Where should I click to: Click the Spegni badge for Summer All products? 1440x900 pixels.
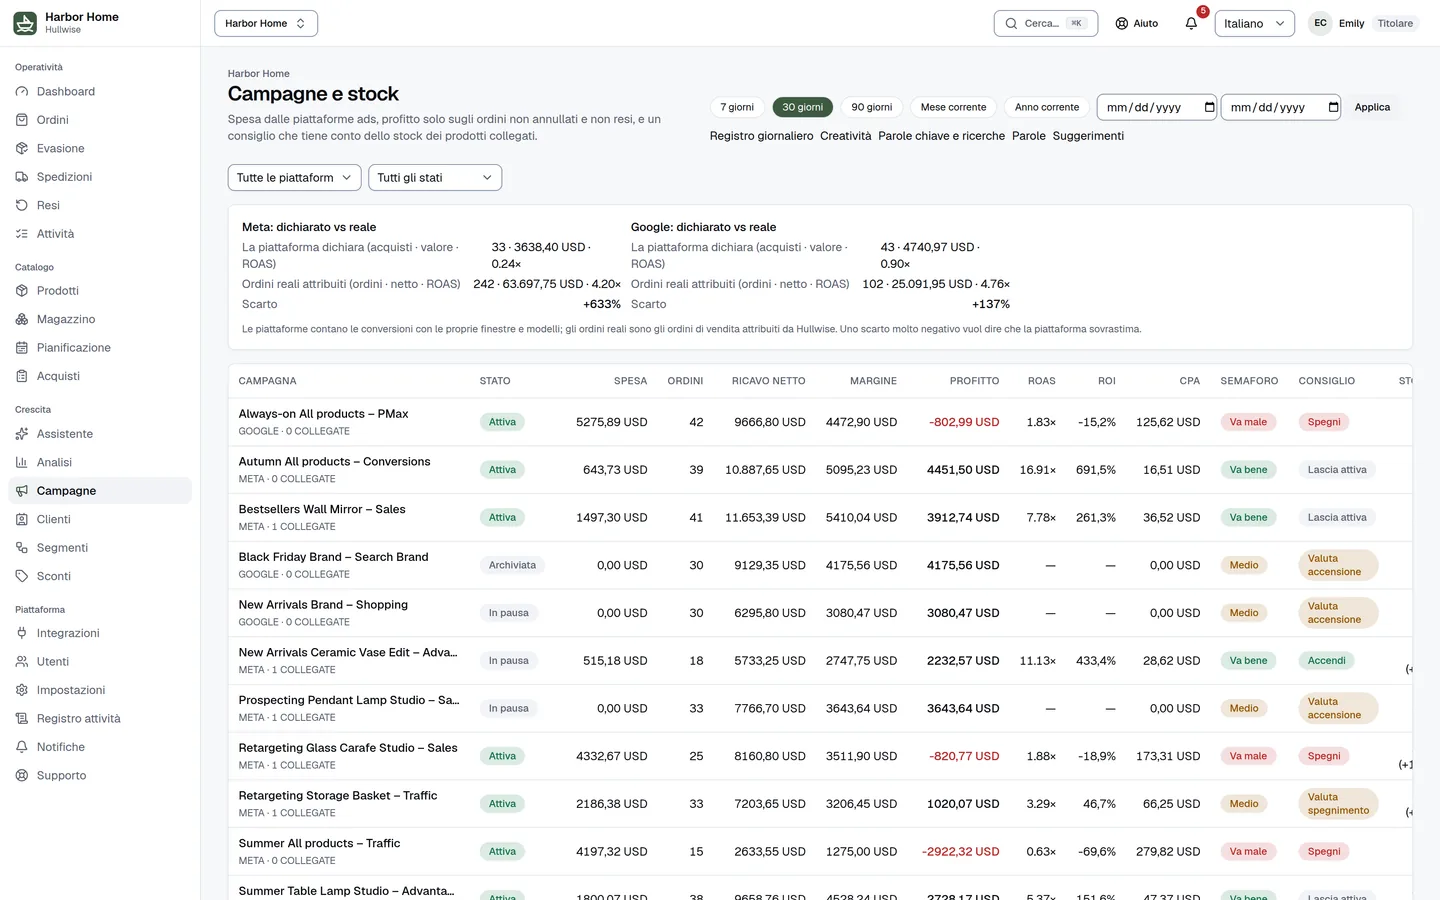coord(1324,852)
